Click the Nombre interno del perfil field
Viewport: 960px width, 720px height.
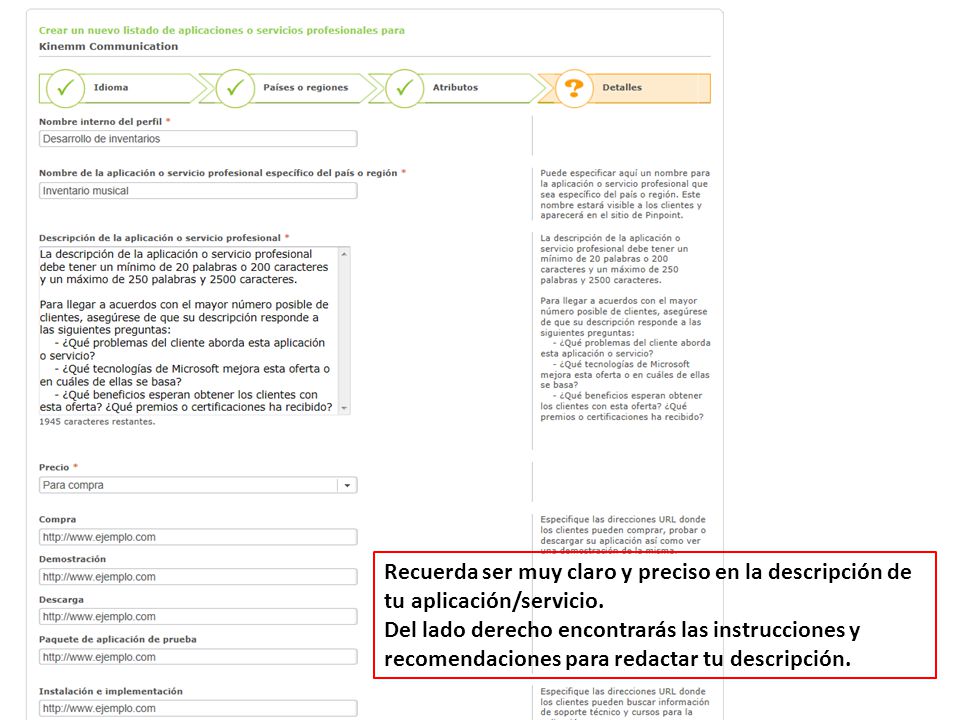[198, 138]
